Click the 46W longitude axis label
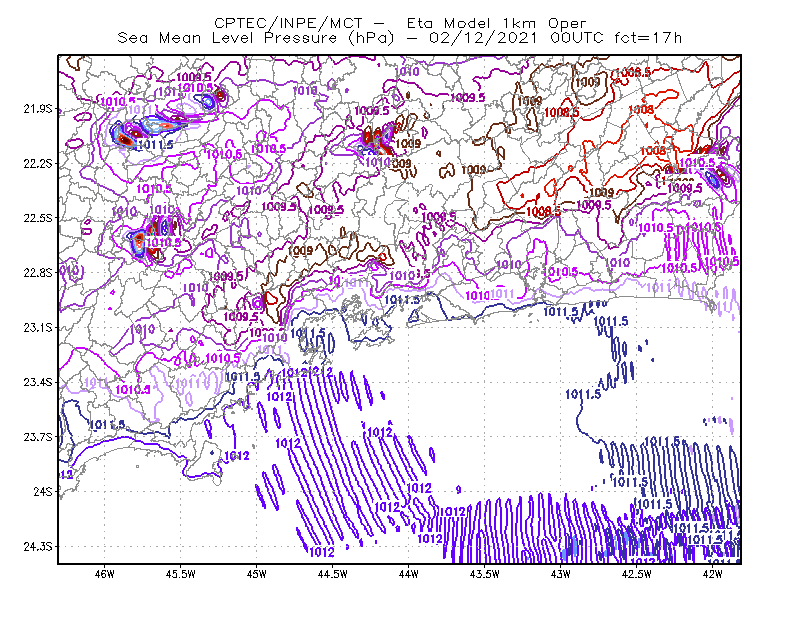Screen dimensions: 800x618 (x=105, y=574)
